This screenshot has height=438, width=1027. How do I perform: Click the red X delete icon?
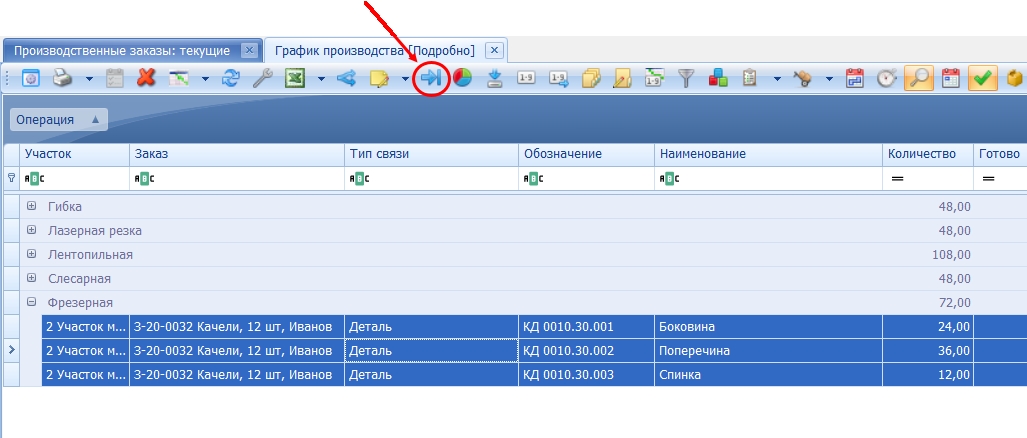click(146, 79)
